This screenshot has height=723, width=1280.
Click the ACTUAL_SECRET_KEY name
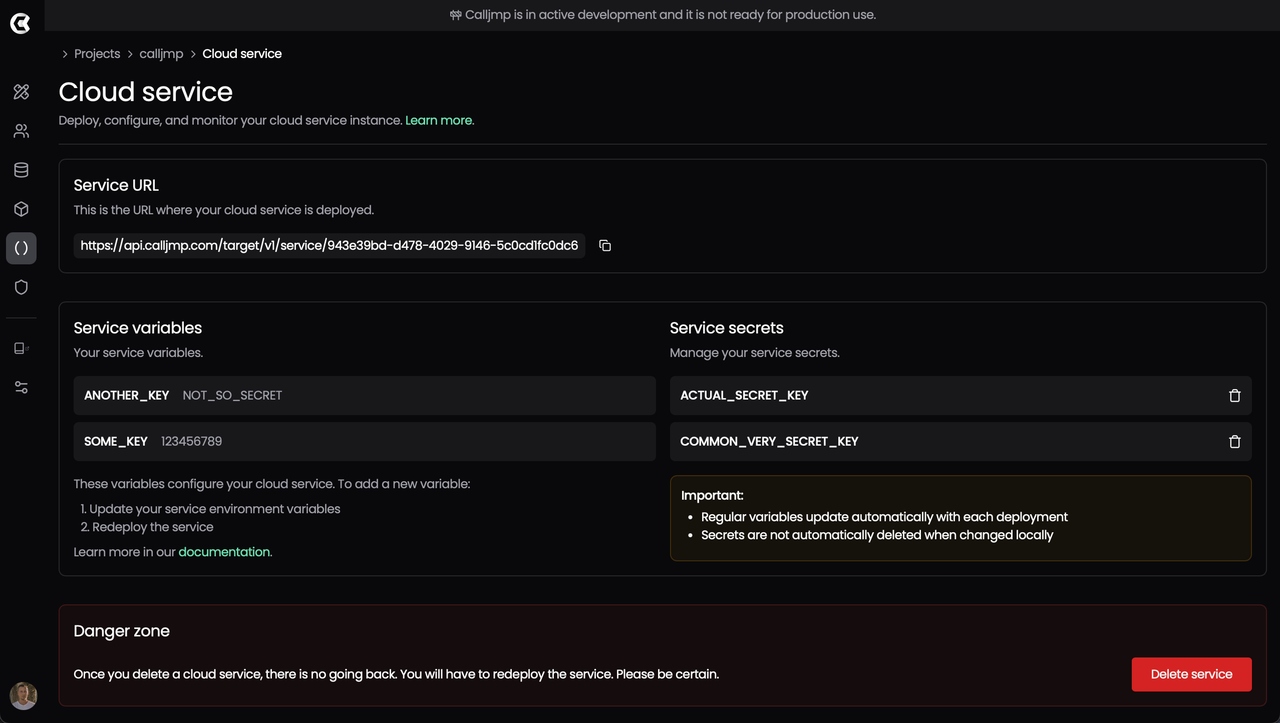tap(744, 395)
